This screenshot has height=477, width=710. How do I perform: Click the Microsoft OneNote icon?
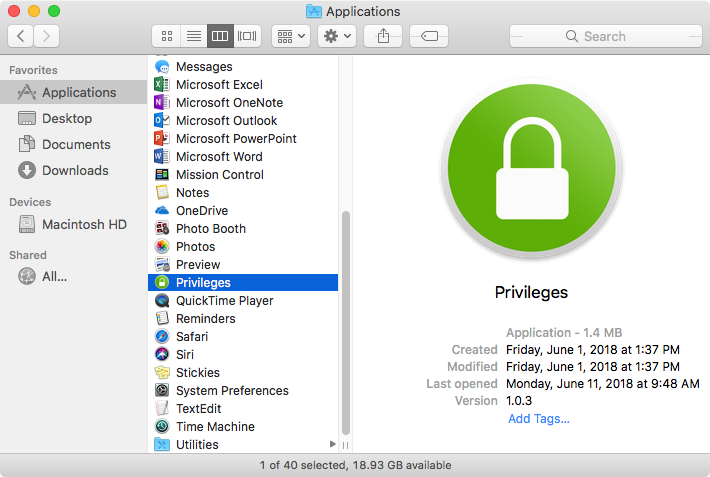[x=162, y=102]
